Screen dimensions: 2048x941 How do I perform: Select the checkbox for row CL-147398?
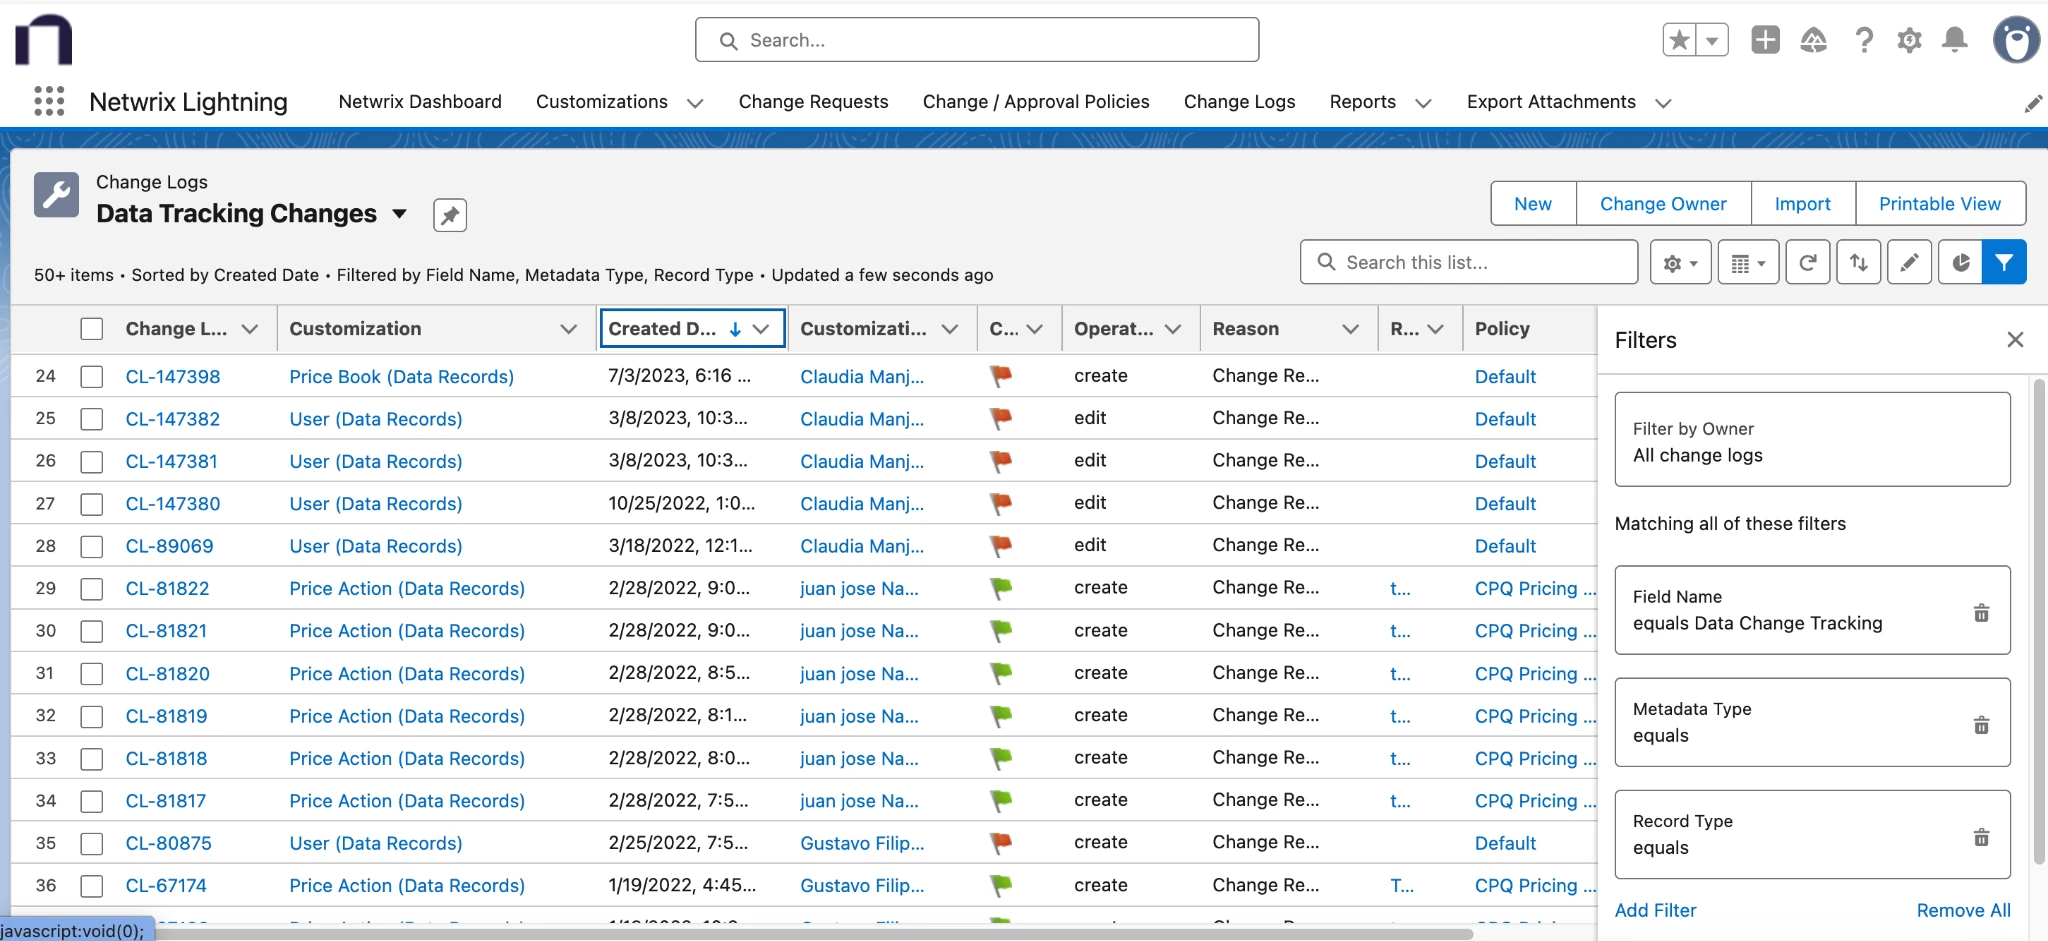pyautogui.click(x=91, y=376)
